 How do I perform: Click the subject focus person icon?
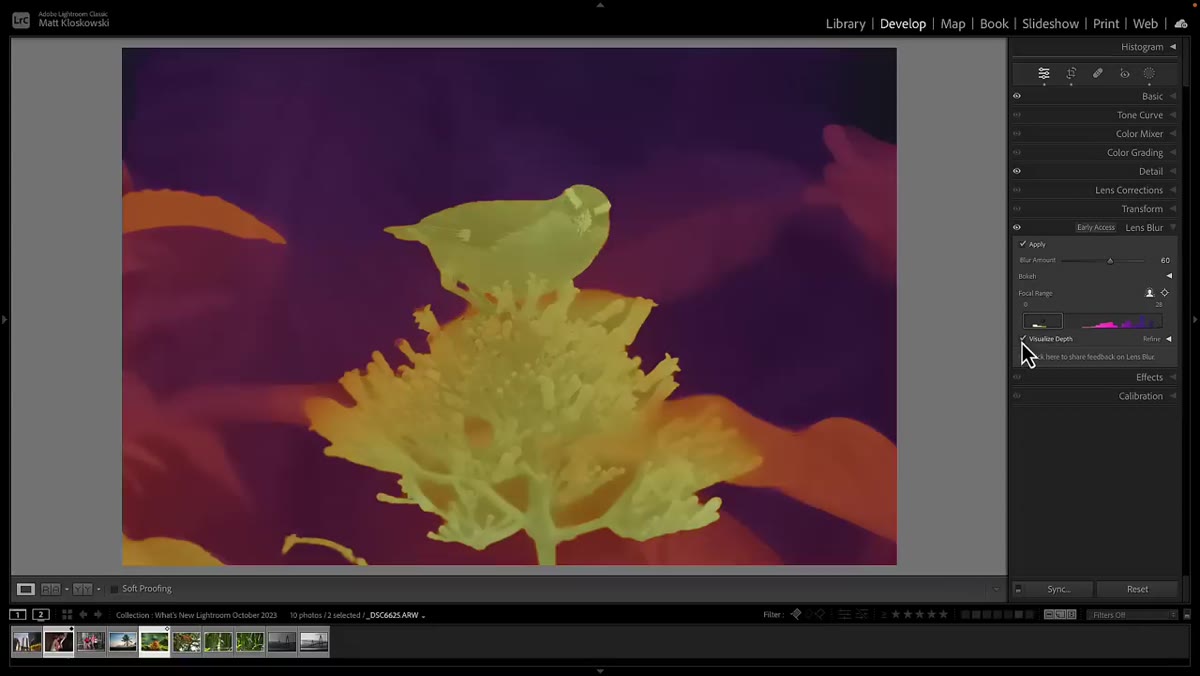1150,293
